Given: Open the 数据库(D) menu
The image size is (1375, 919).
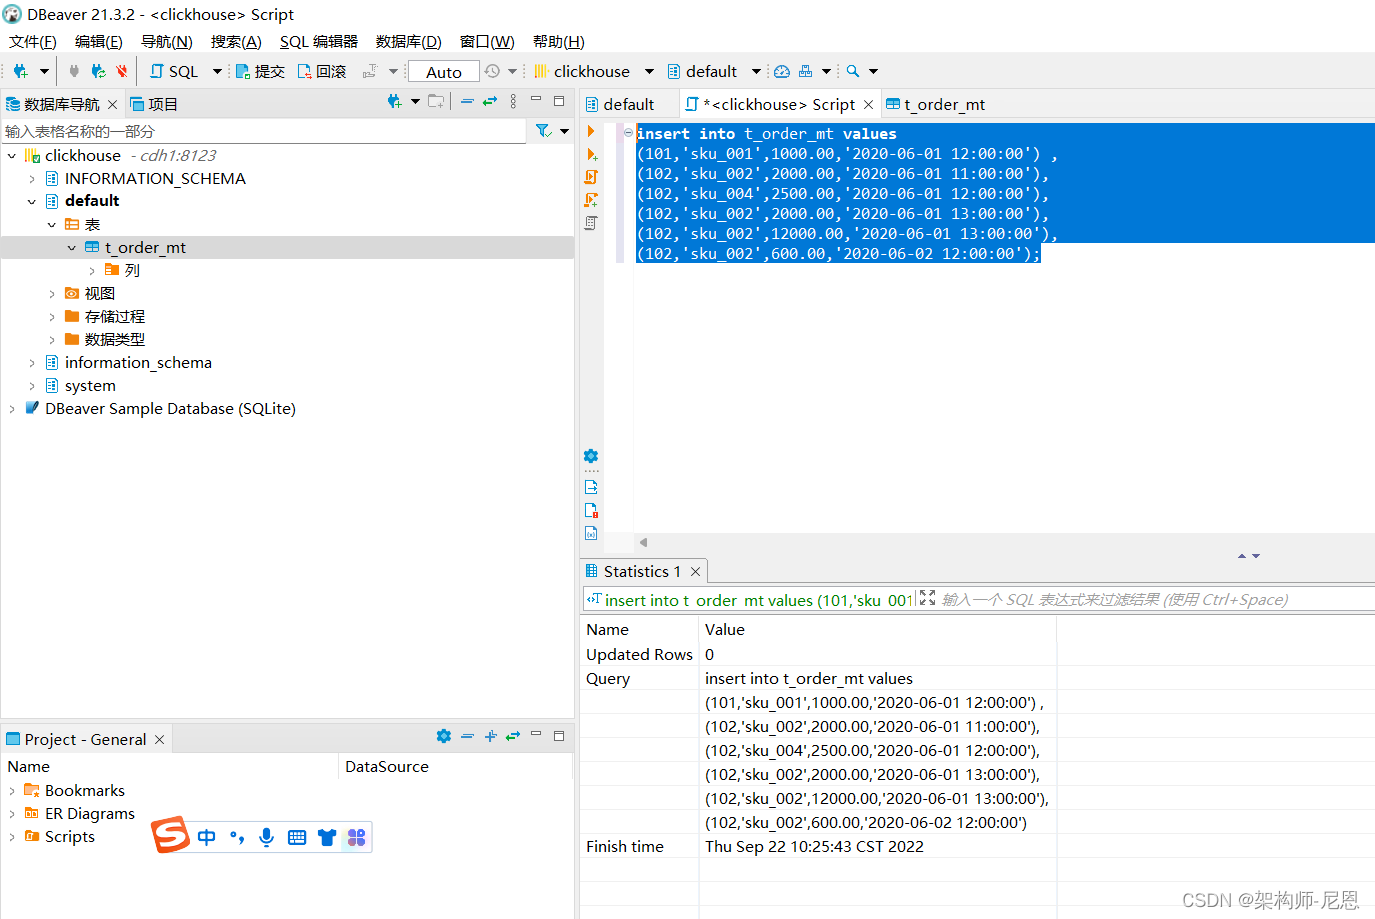Looking at the screenshot, I should click(409, 41).
